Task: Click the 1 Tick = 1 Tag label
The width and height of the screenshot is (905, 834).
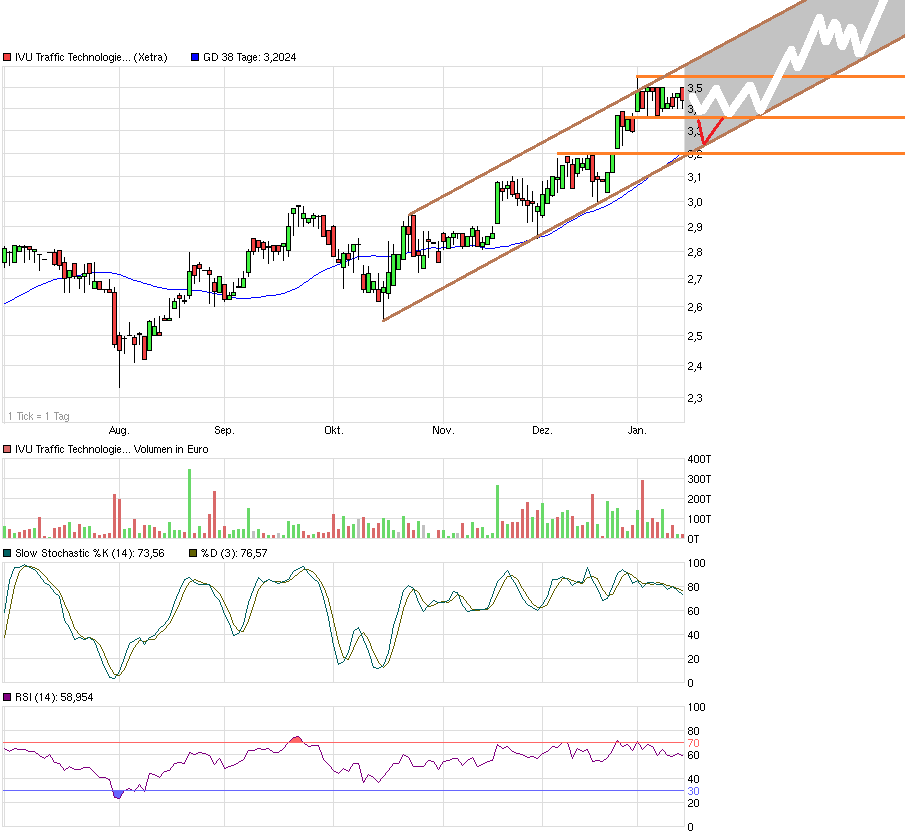Action: point(40,416)
